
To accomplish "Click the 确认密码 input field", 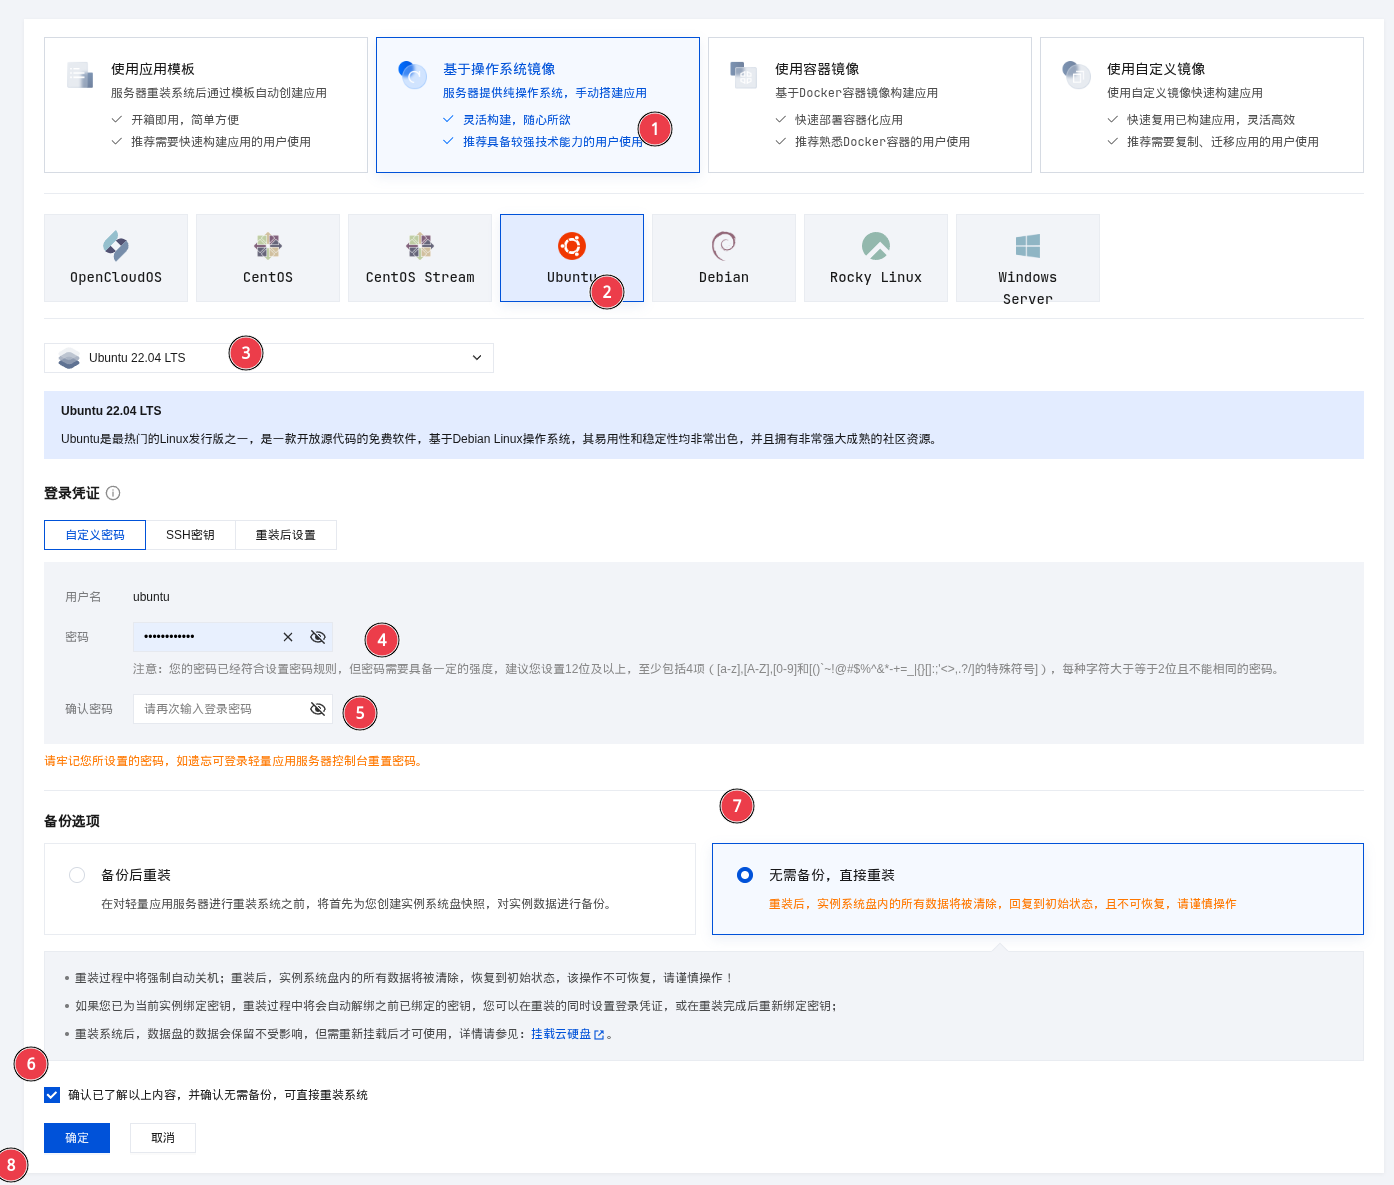I will pos(222,709).
